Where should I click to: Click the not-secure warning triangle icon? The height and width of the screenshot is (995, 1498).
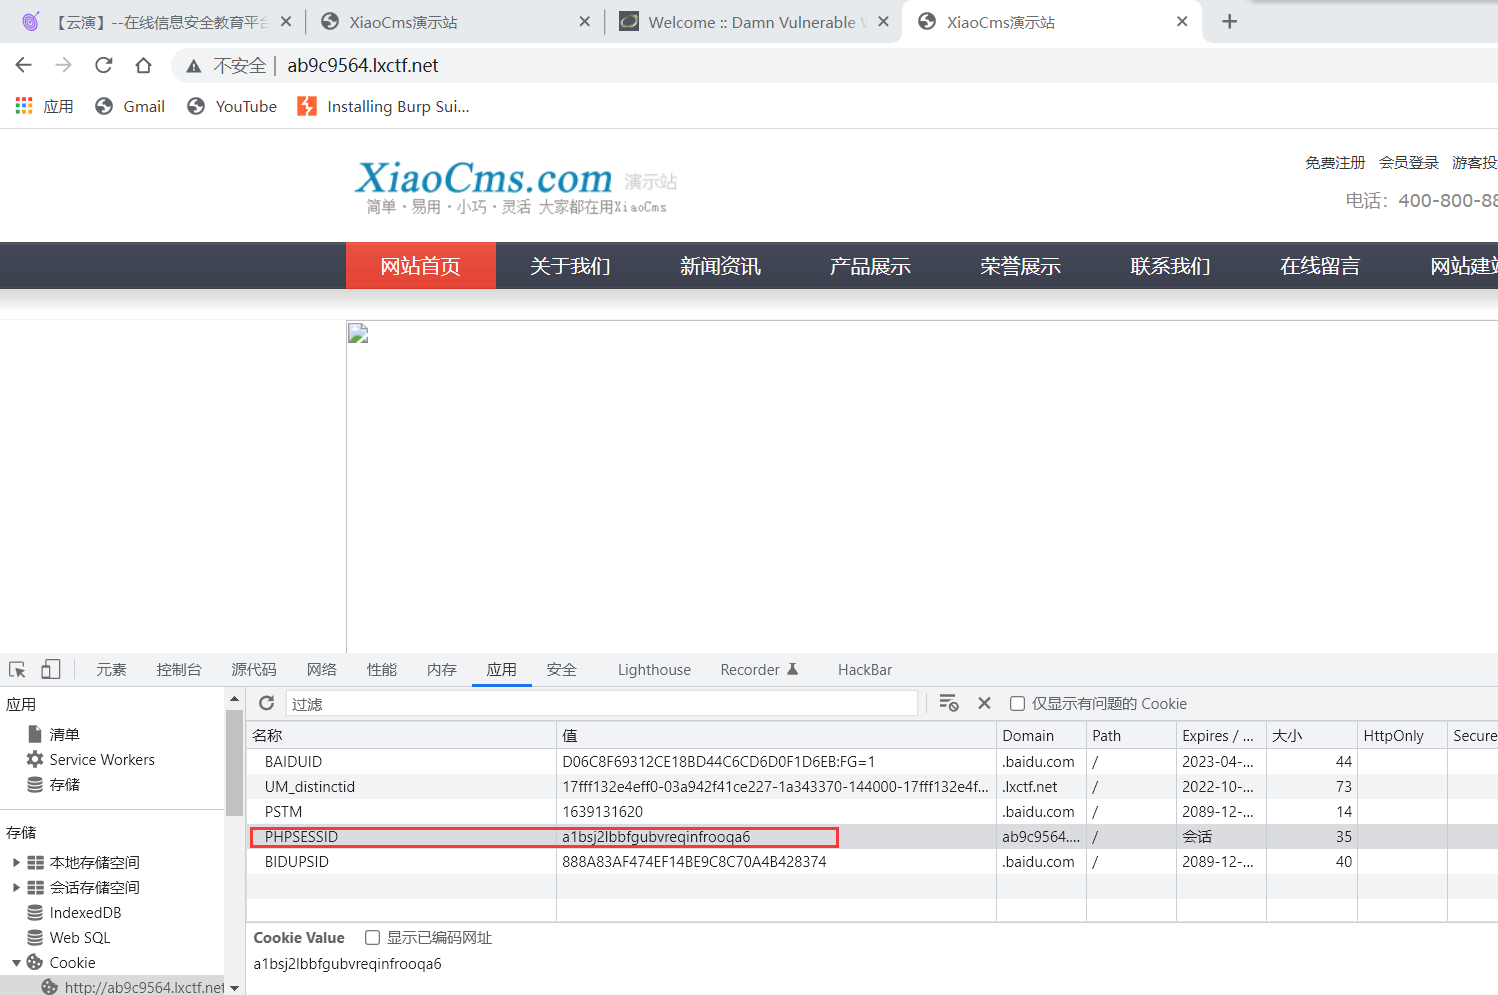(194, 66)
